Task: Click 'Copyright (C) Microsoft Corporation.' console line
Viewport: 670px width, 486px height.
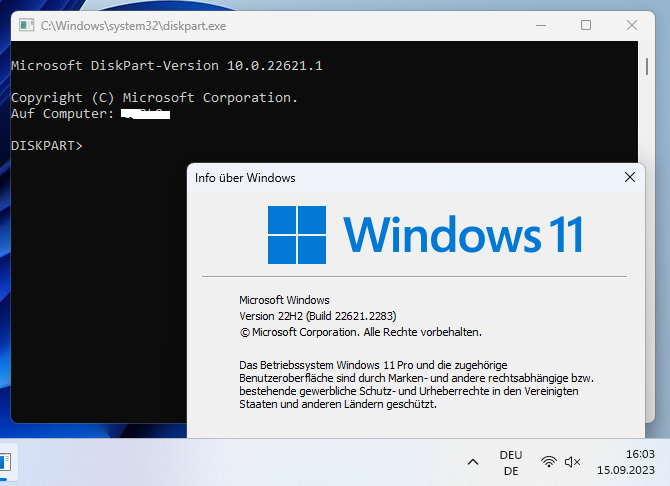Action: pos(154,97)
